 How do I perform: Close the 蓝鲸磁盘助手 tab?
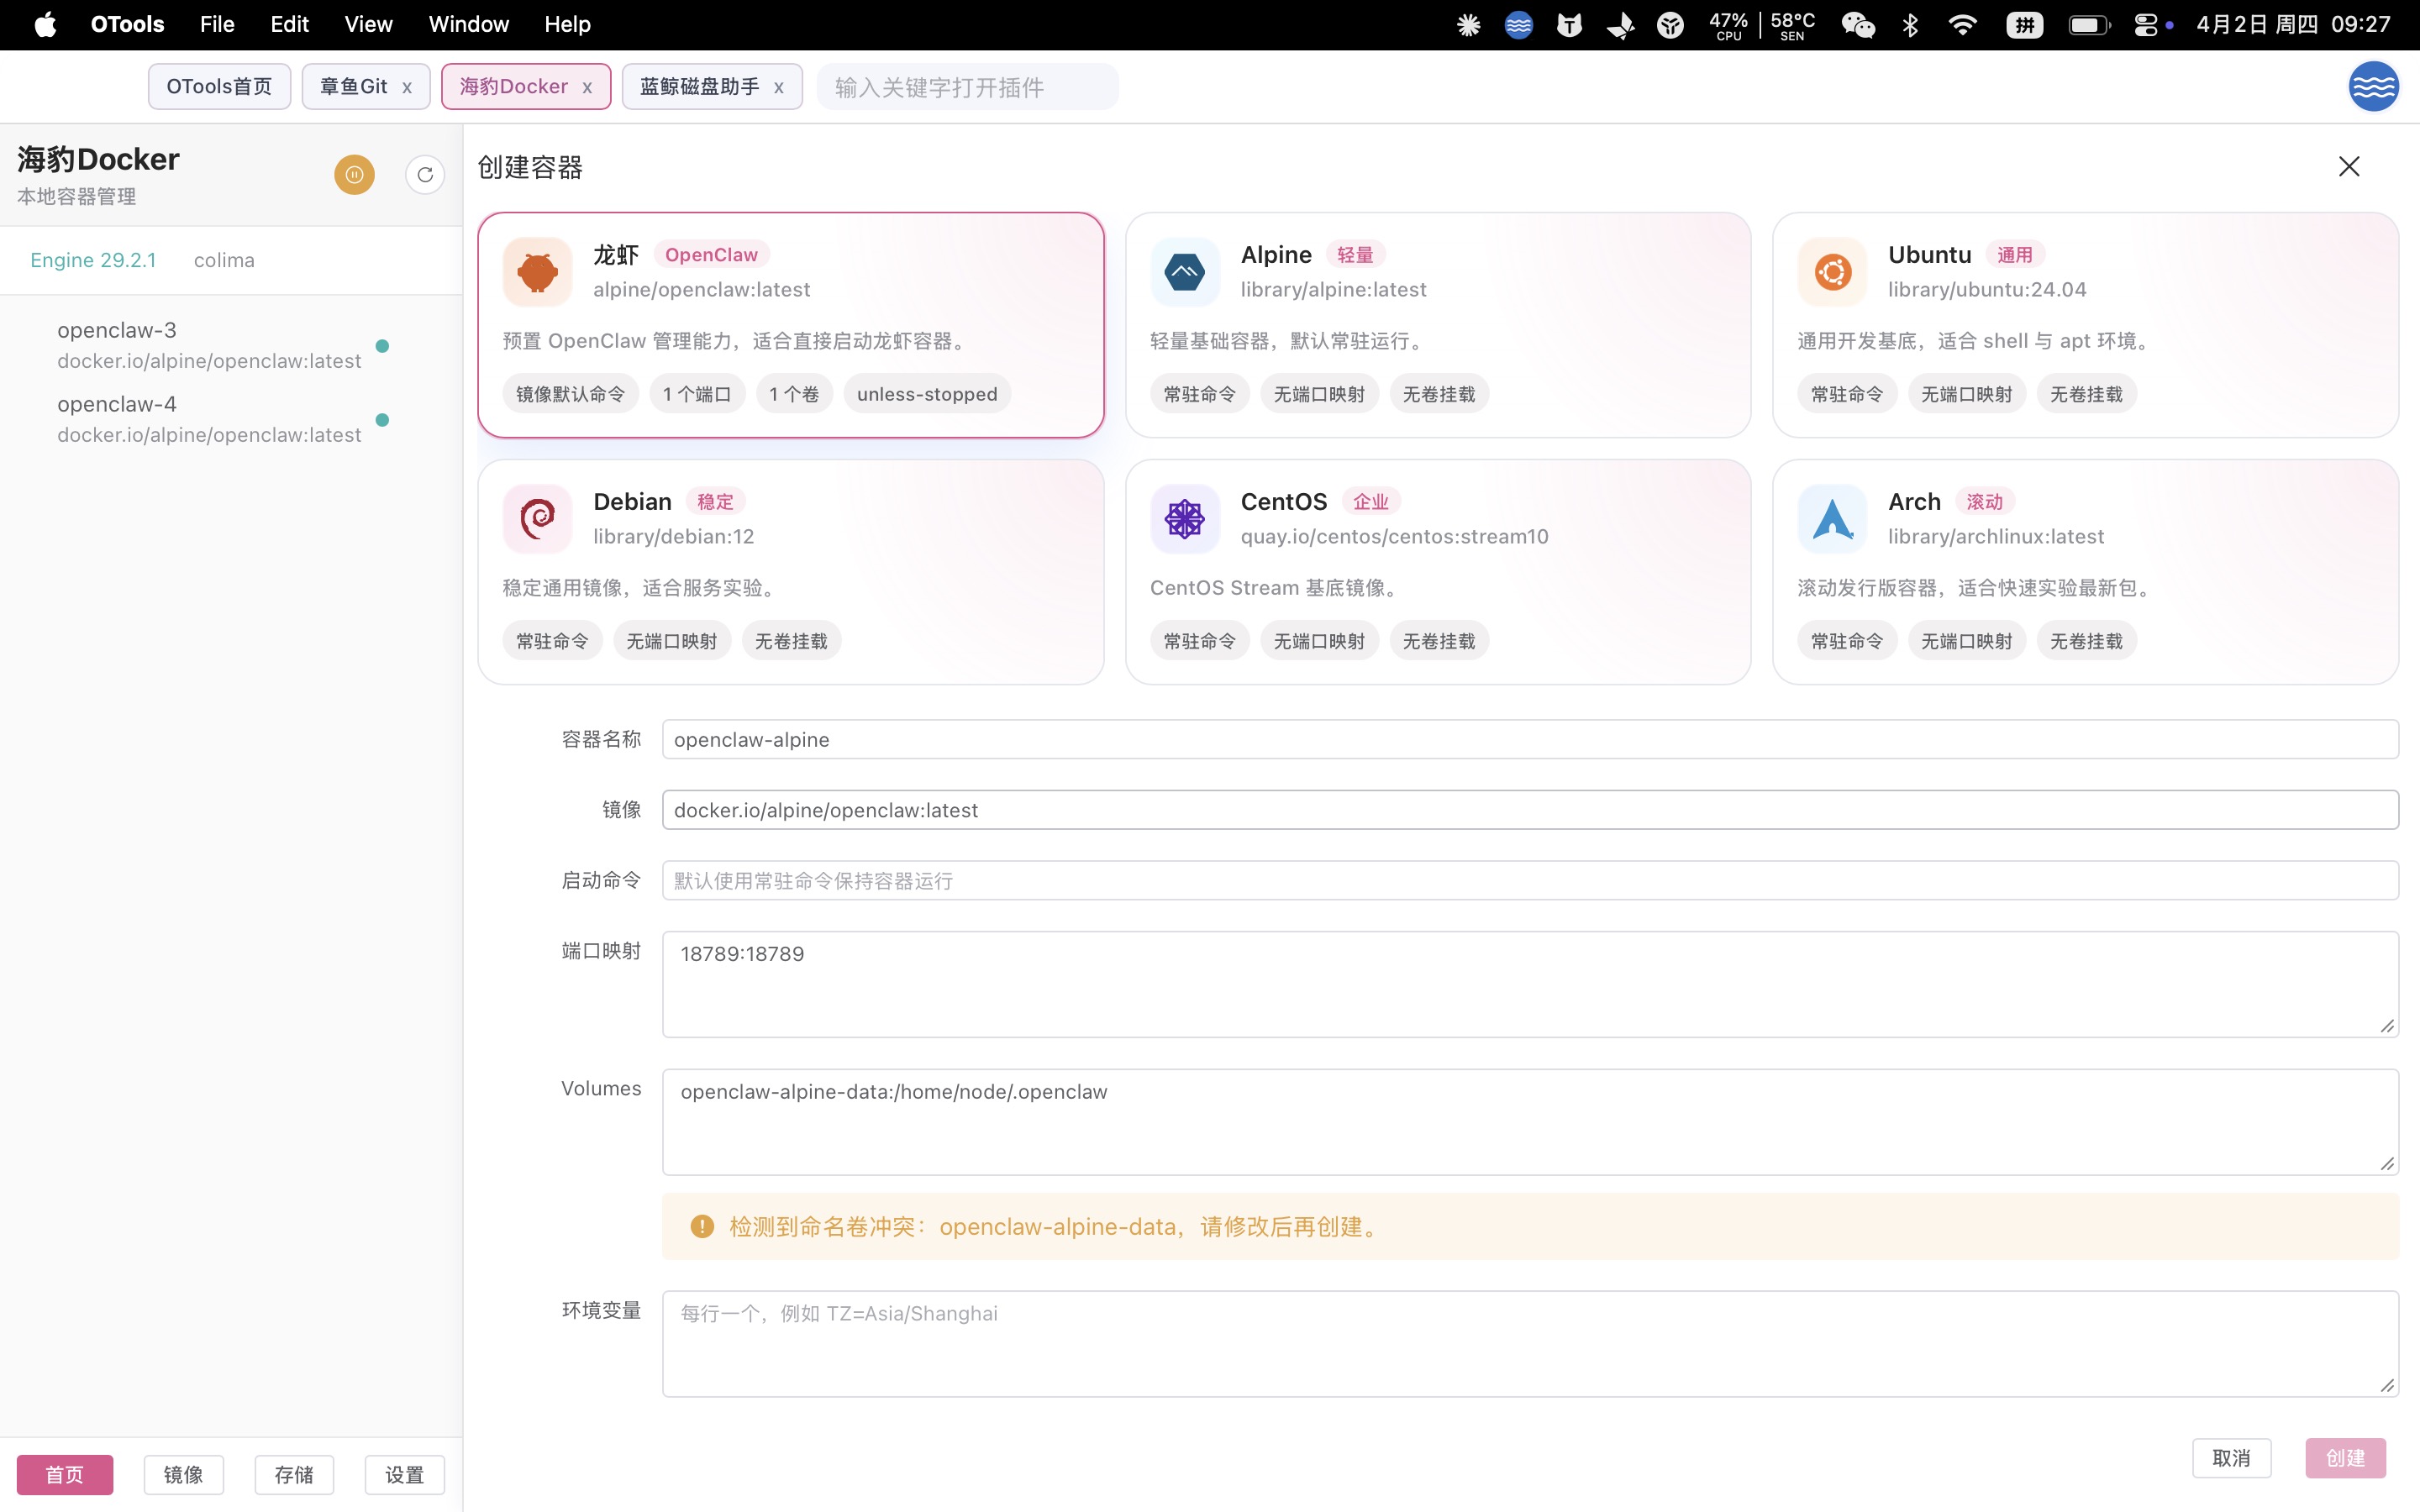pyautogui.click(x=779, y=88)
